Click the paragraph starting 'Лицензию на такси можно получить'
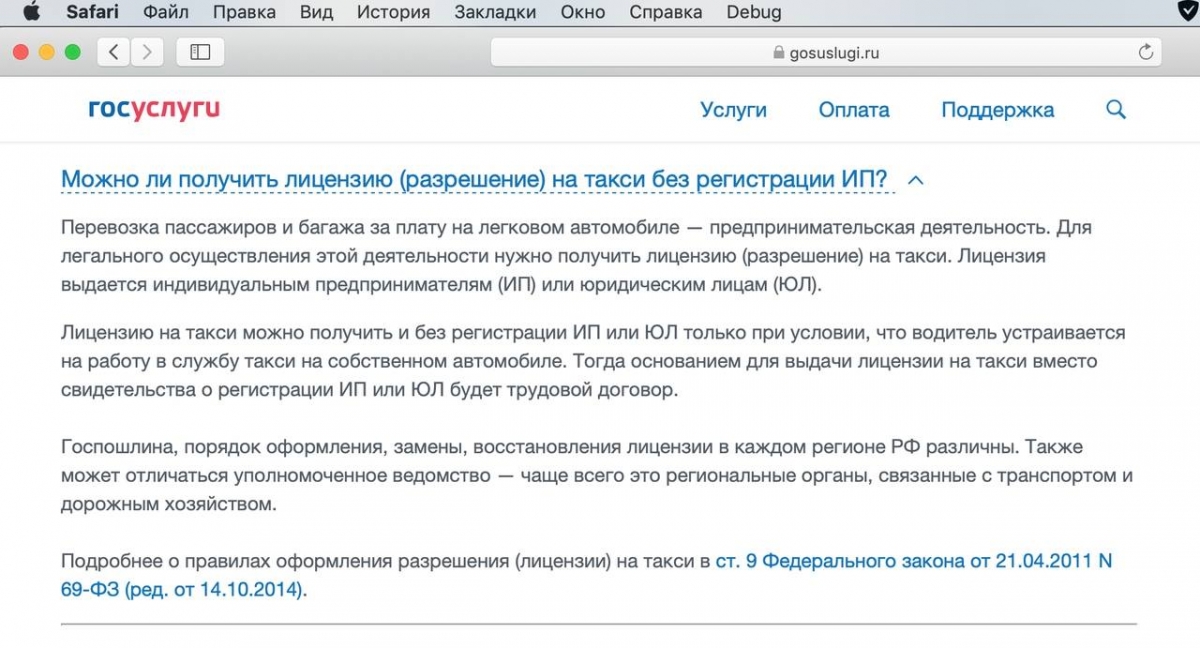This screenshot has width=1200, height=648. point(593,361)
